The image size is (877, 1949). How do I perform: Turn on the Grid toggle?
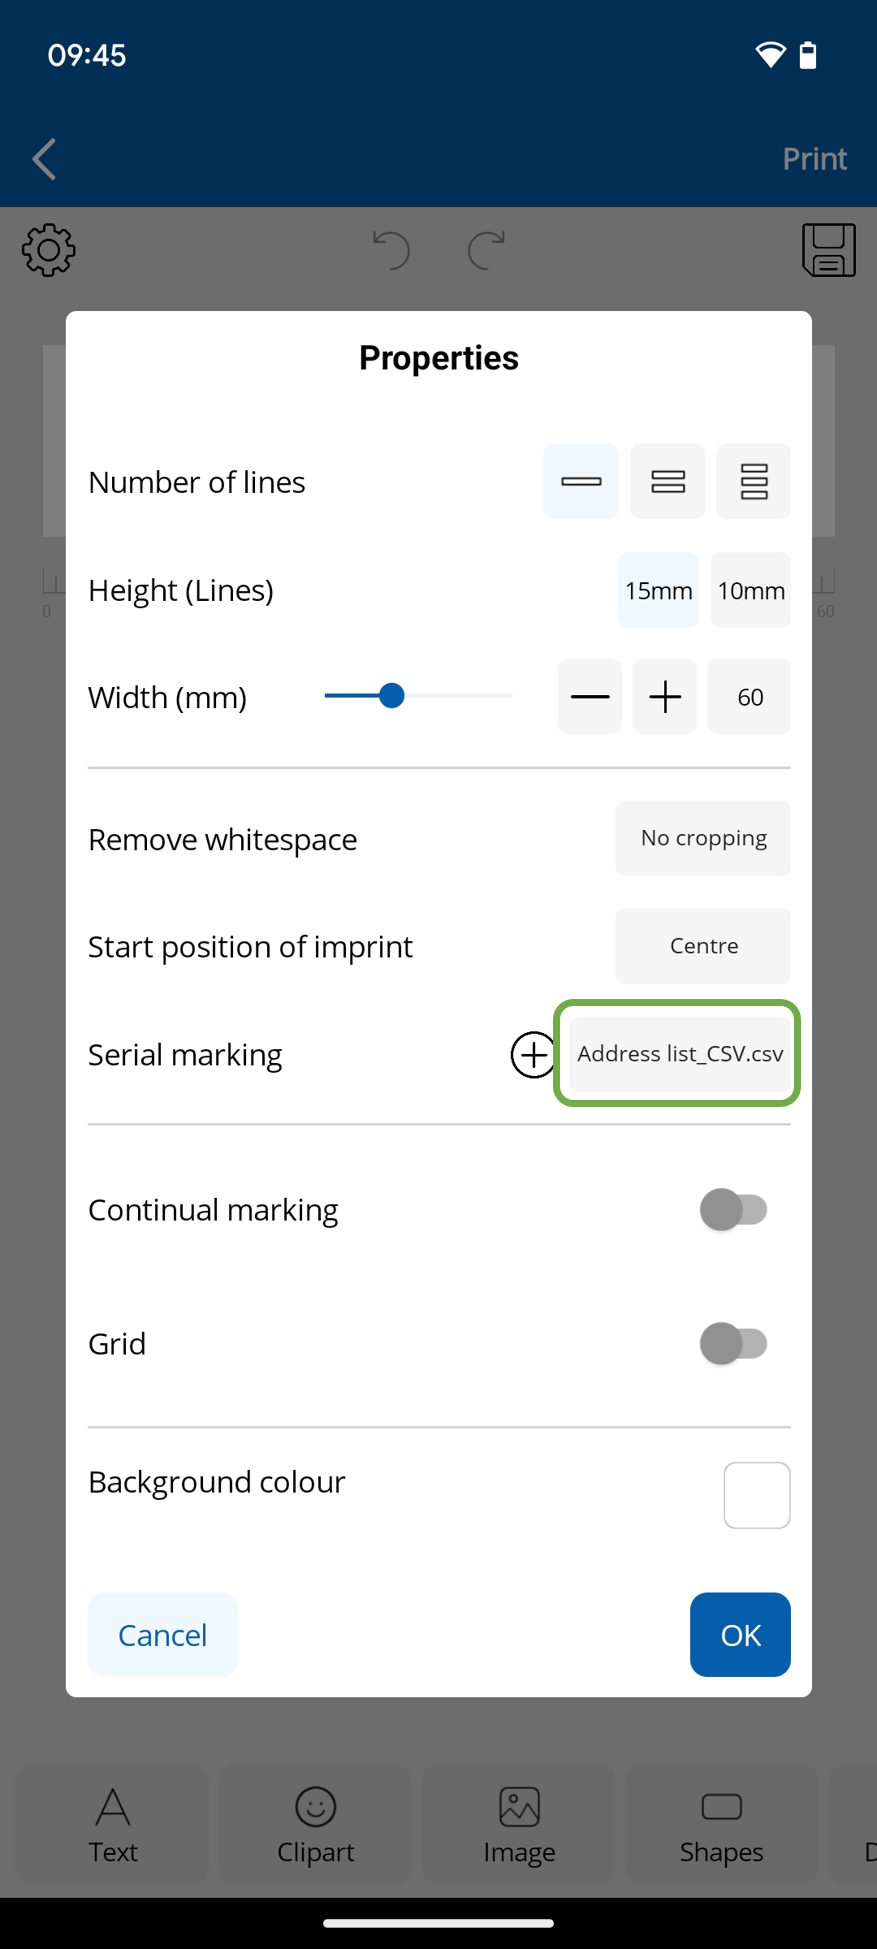point(733,1343)
